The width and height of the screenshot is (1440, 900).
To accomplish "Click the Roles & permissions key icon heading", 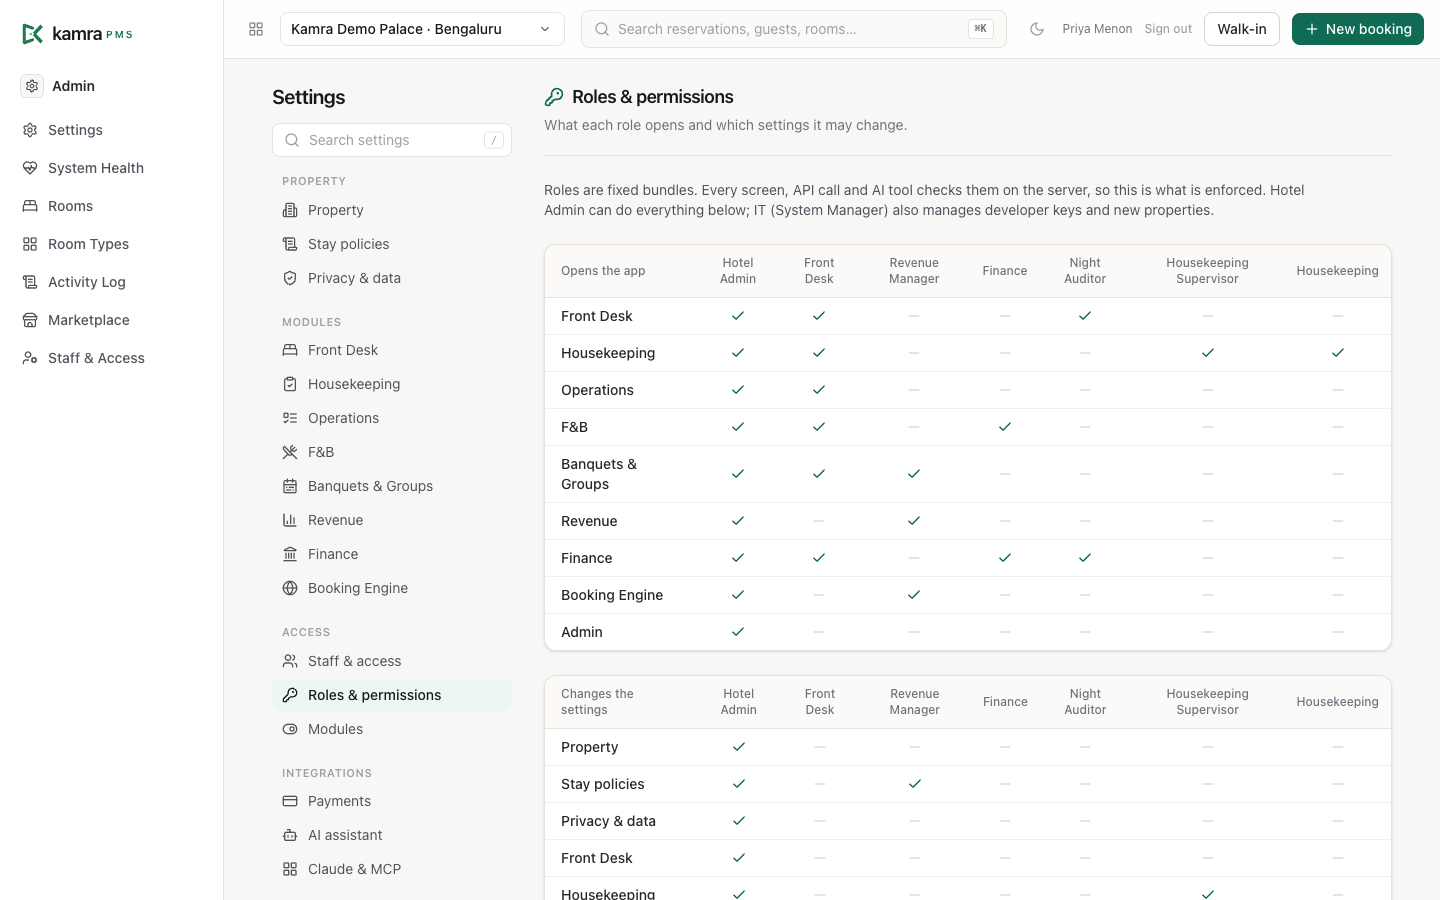I will 554,97.
